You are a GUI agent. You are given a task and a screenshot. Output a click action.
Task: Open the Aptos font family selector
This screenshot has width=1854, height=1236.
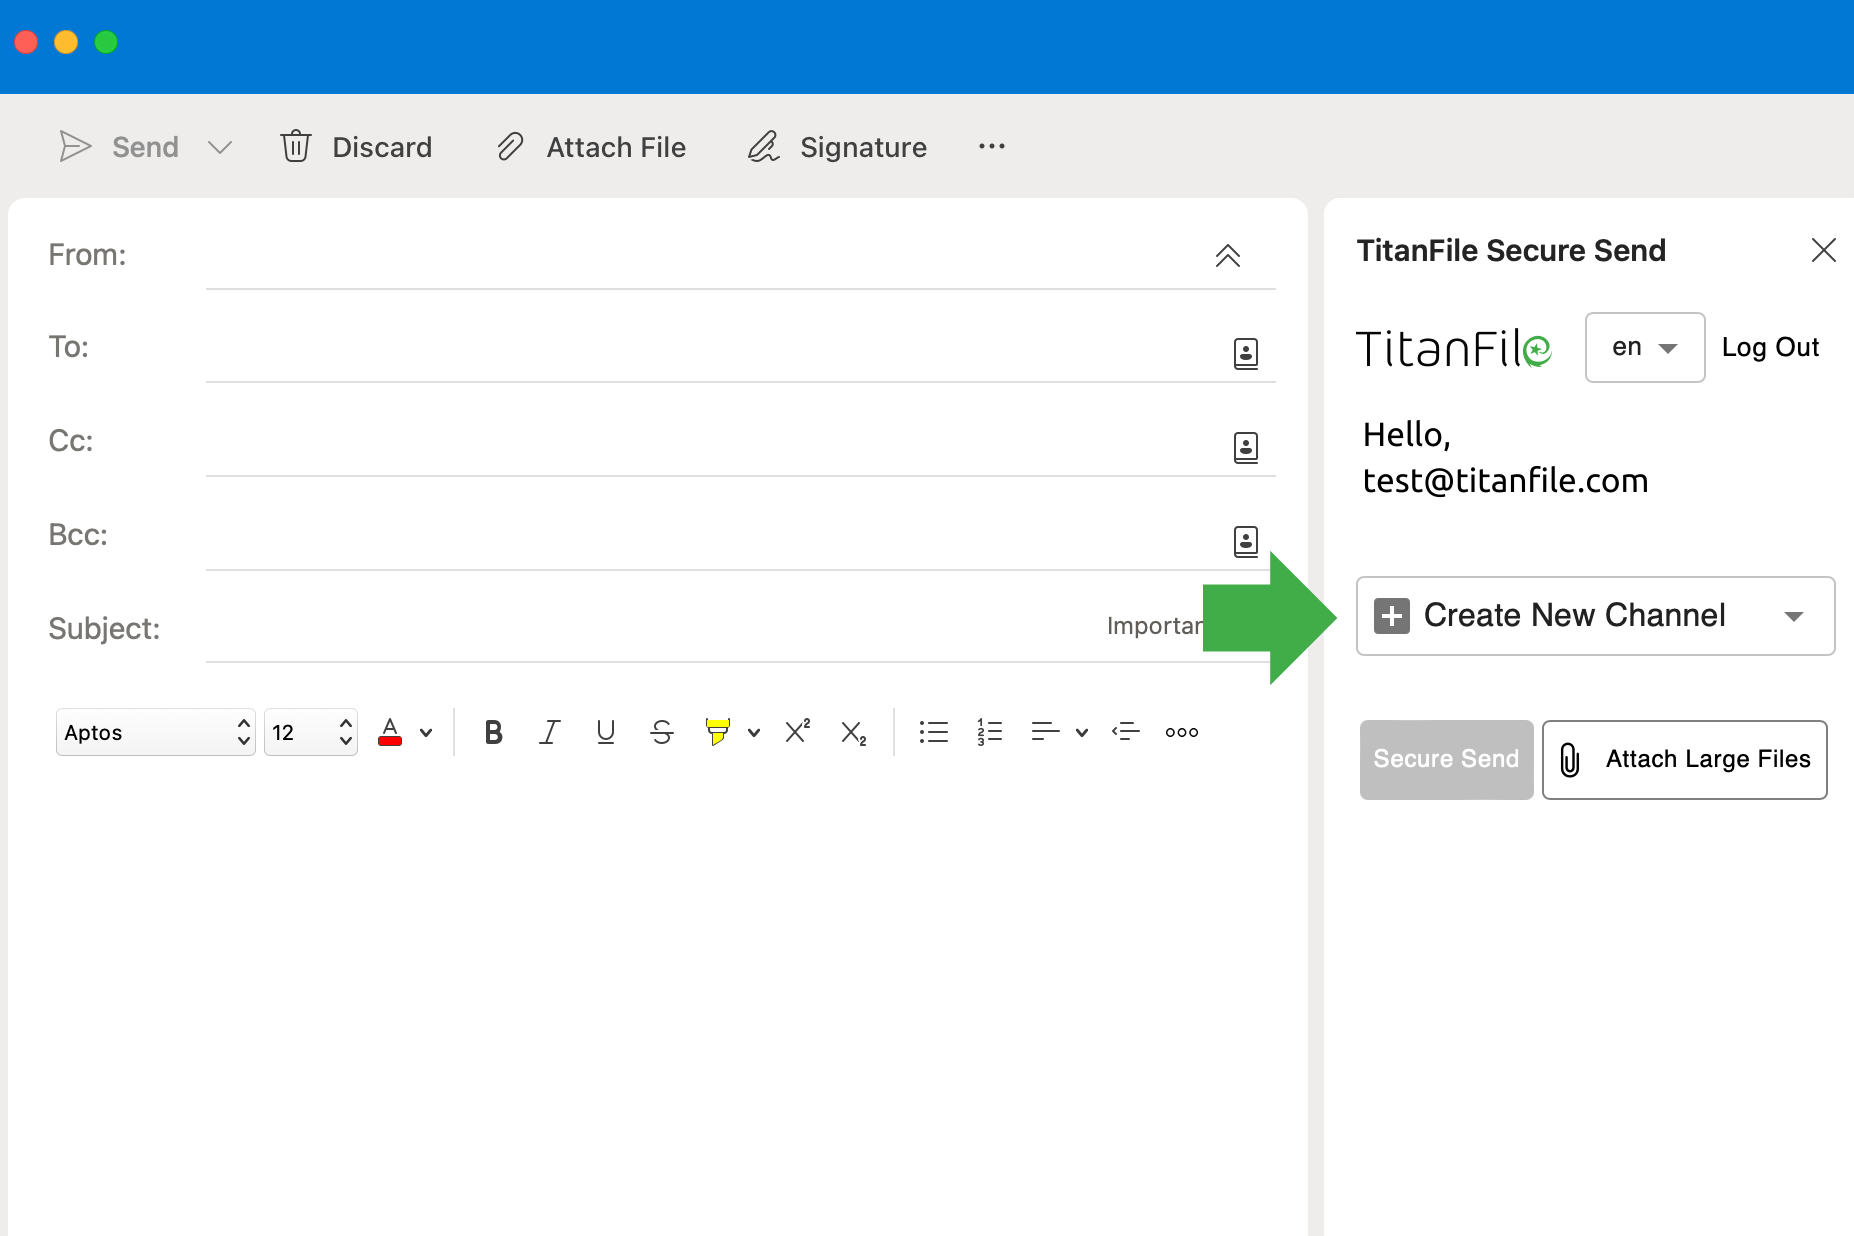tap(156, 732)
